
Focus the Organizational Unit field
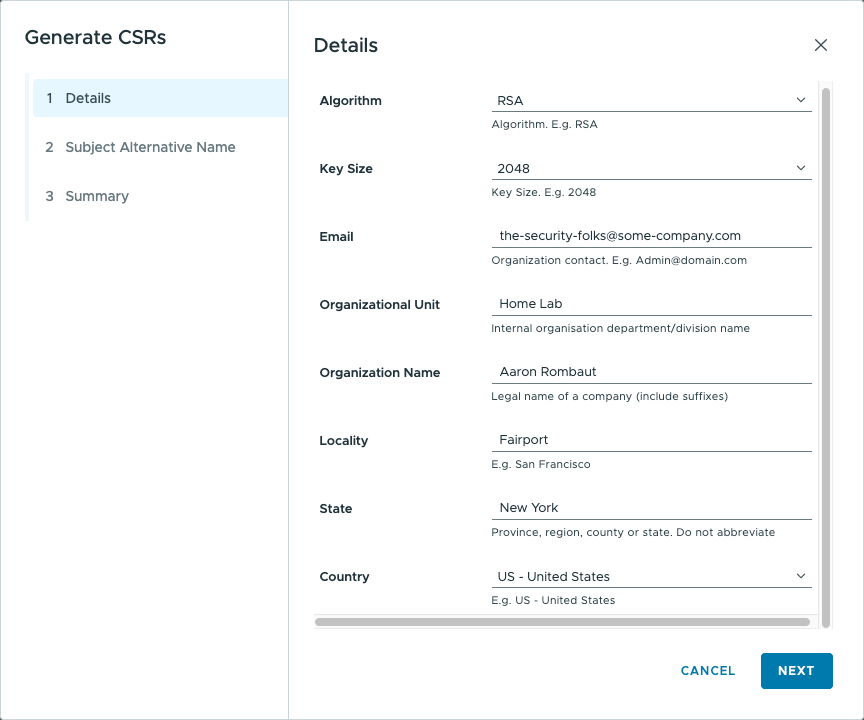pos(651,304)
